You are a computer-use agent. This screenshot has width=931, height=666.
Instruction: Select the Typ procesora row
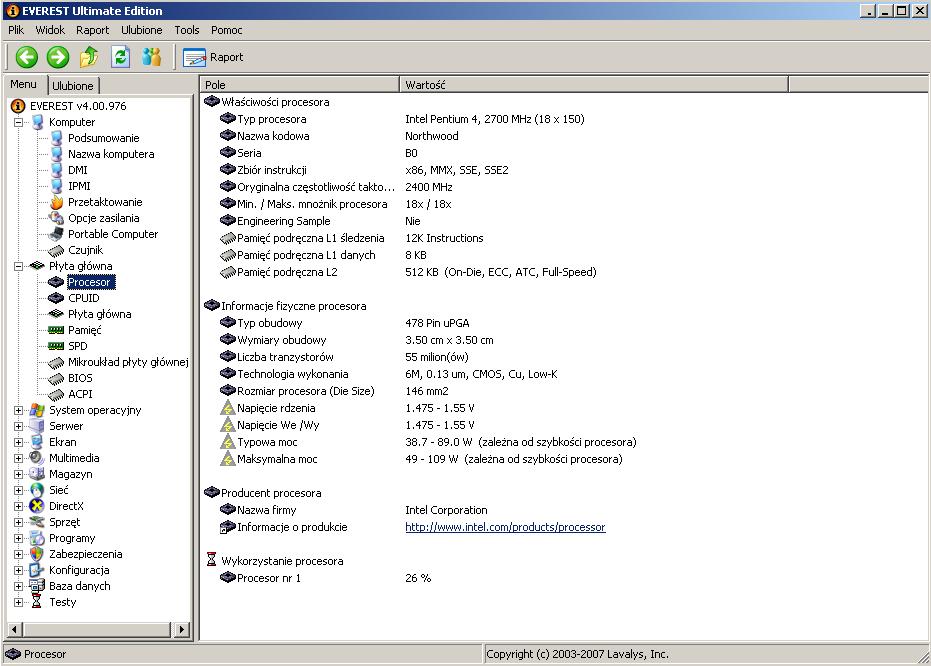[x=402, y=119]
